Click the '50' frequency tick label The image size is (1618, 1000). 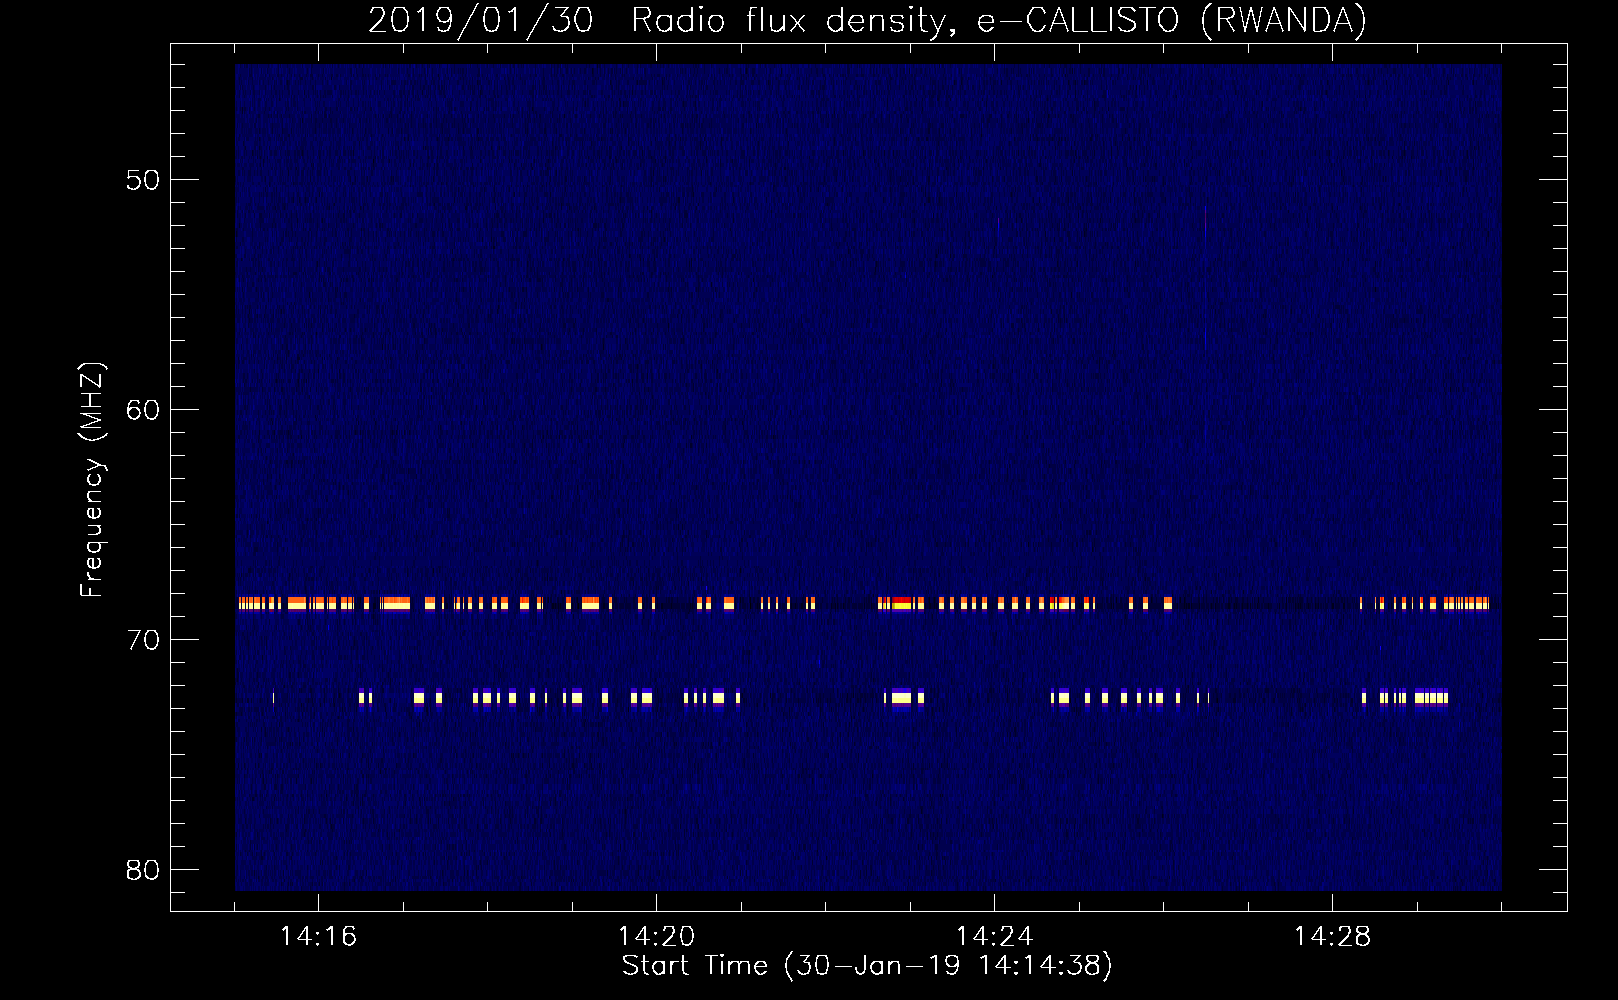143,180
